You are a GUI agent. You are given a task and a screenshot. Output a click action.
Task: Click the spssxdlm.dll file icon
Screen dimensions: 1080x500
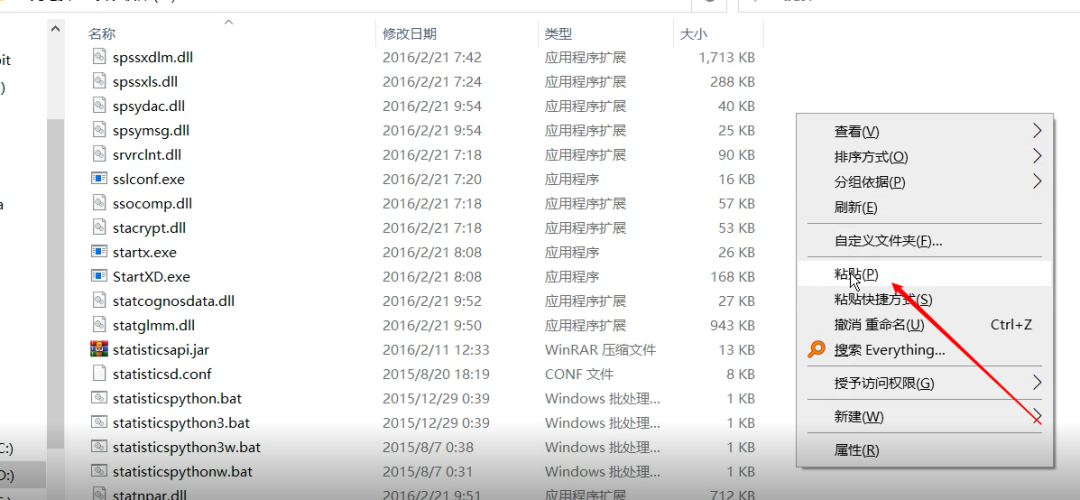[98, 57]
